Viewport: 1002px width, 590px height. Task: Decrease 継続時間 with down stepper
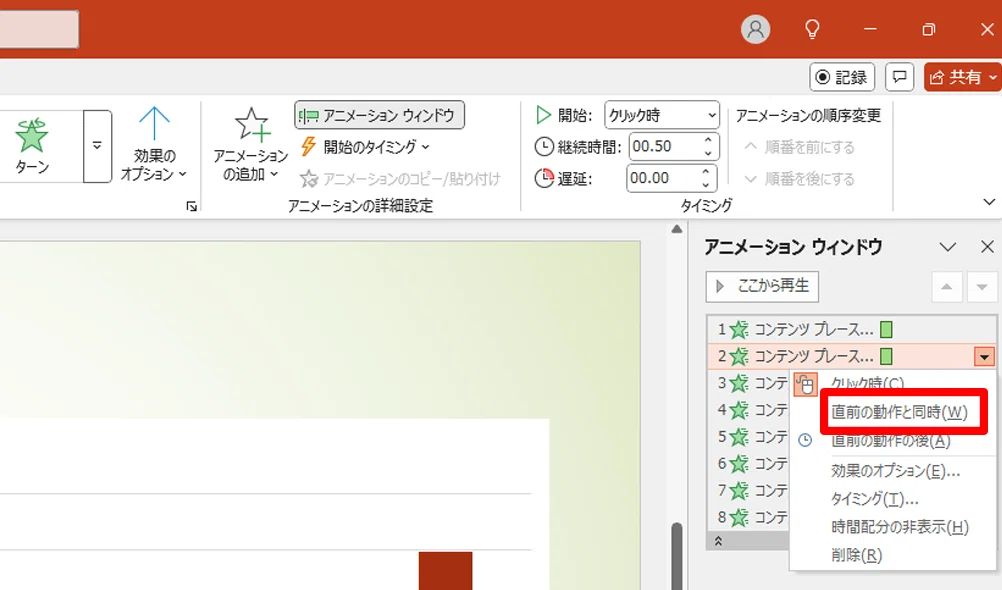[708, 153]
